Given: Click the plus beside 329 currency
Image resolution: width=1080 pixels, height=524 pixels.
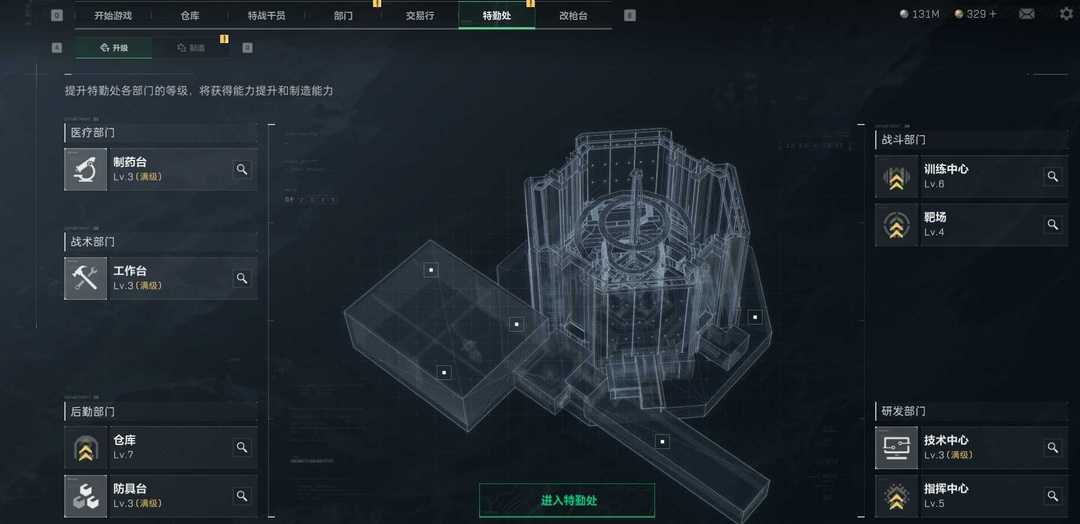Looking at the screenshot, I should coord(993,14).
